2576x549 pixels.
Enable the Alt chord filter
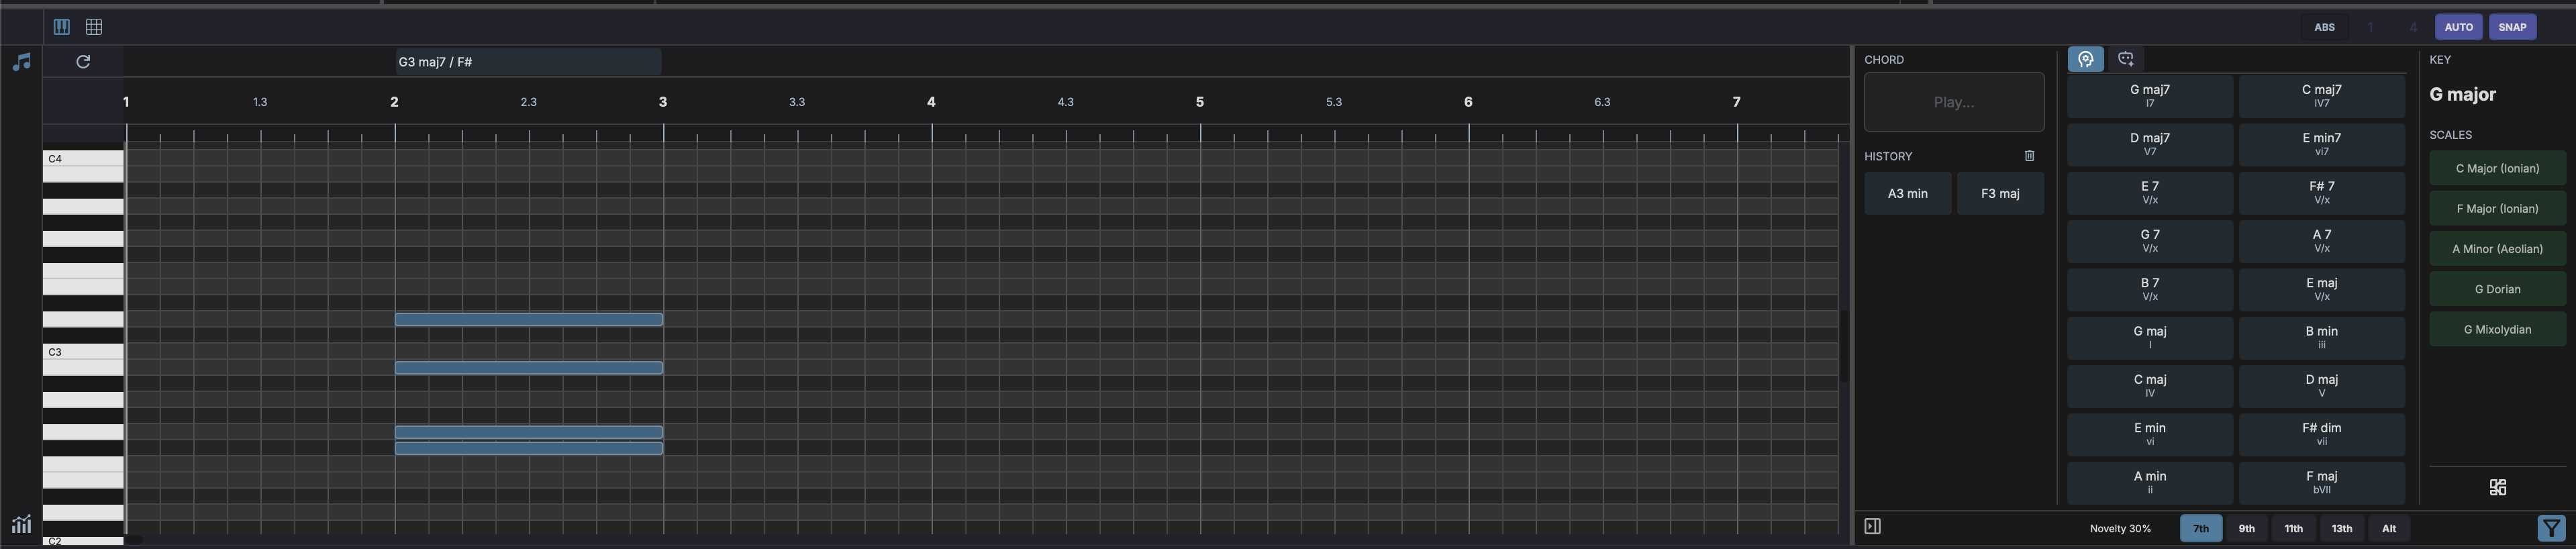point(2388,528)
